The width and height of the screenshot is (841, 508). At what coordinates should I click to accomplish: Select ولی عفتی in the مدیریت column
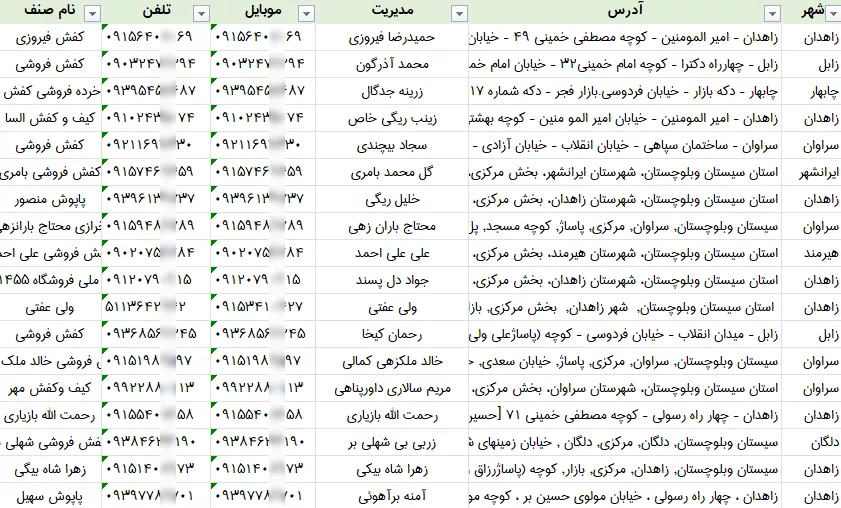[392, 307]
